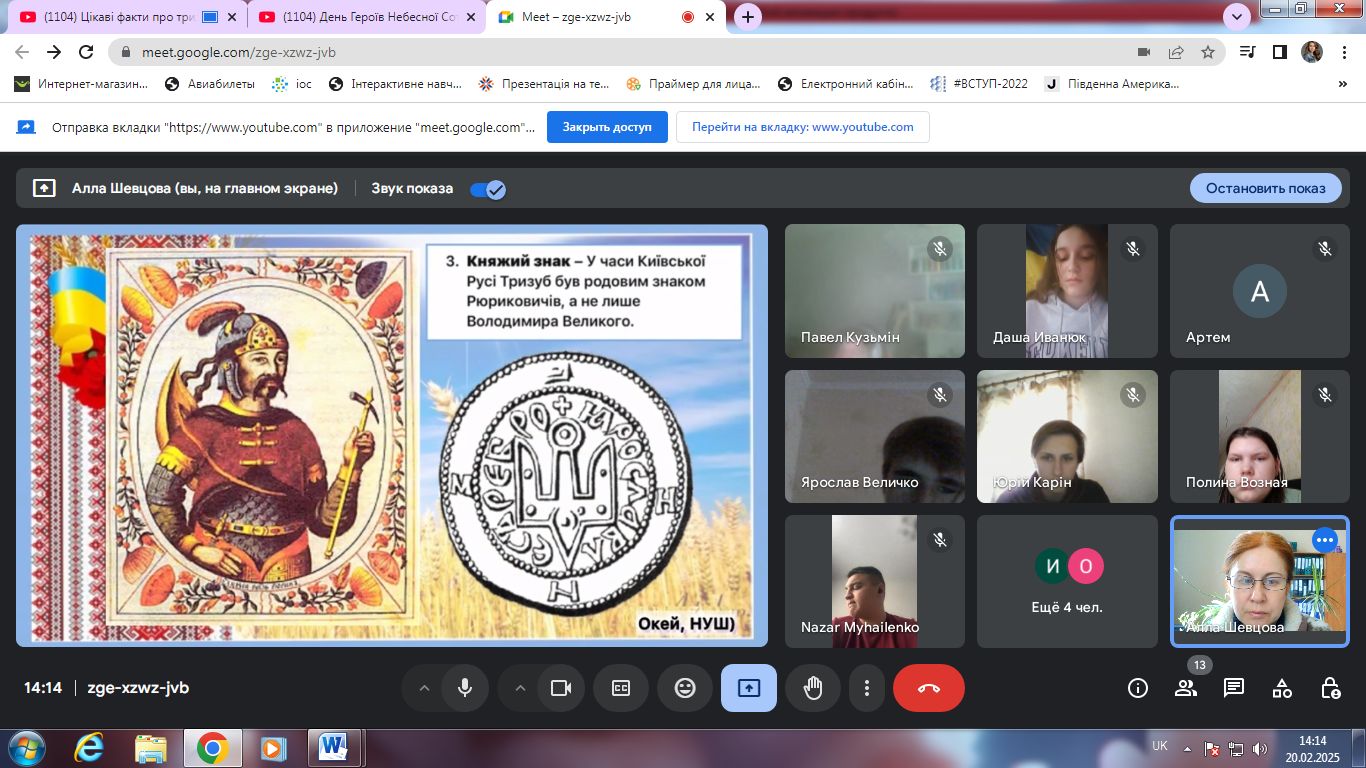Select Даша Иванюк participant tile
This screenshot has height=768, width=1366.
pos(1067,291)
